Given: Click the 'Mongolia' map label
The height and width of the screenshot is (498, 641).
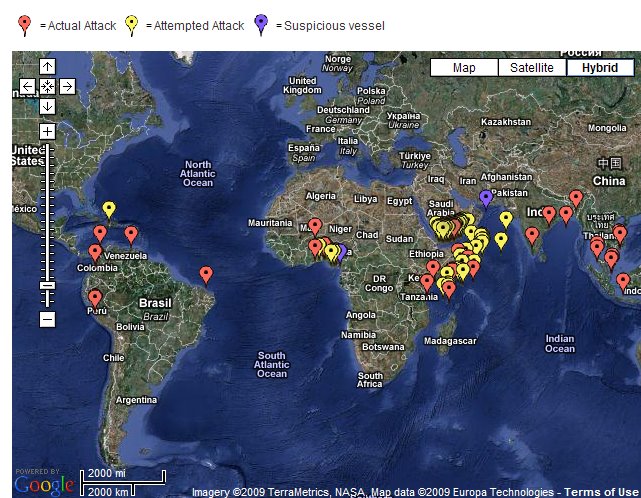Looking at the screenshot, I should (x=607, y=128).
